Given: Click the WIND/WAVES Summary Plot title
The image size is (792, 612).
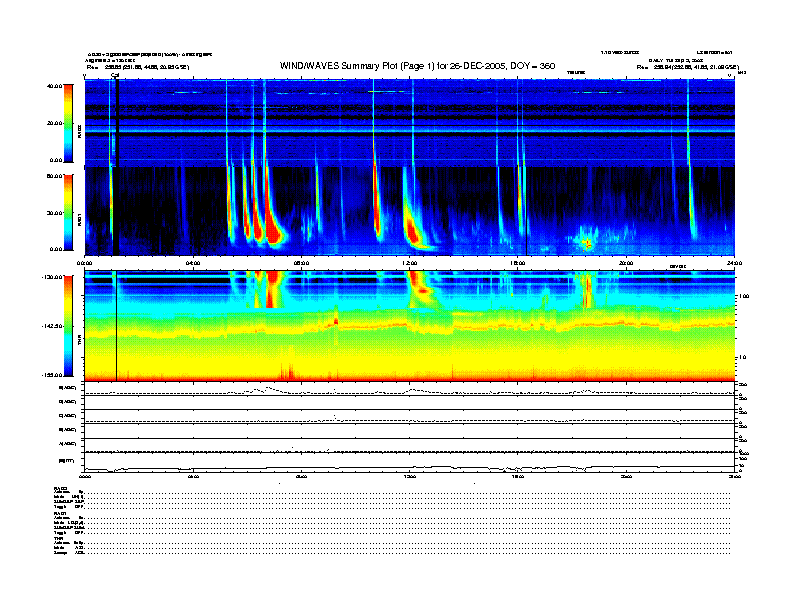Looking at the screenshot, I should point(417,66).
